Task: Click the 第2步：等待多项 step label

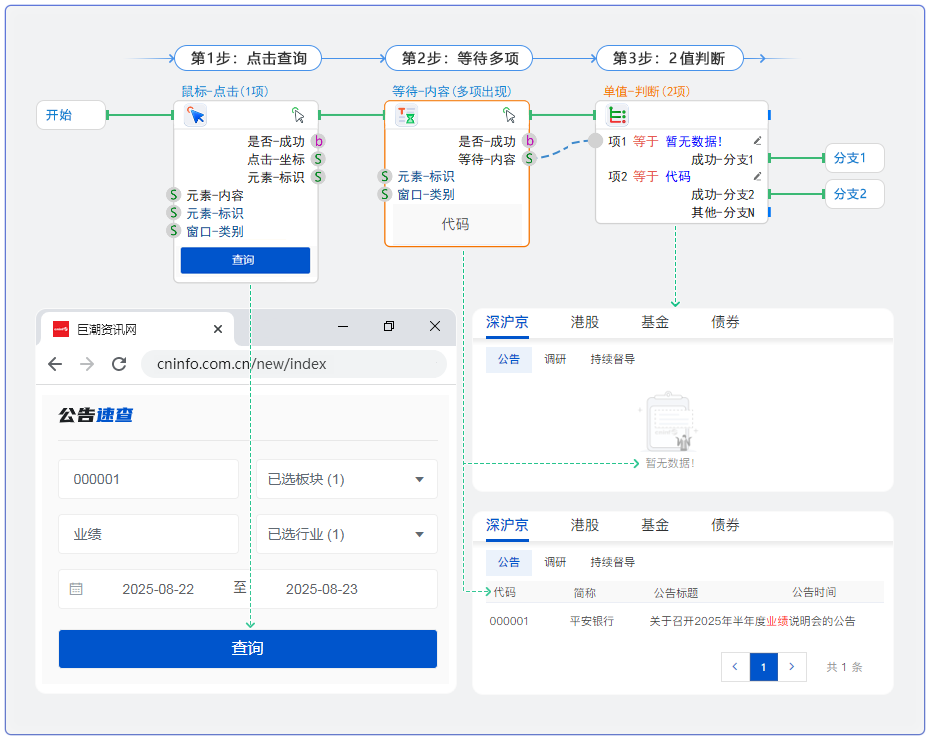Action: click(459, 58)
